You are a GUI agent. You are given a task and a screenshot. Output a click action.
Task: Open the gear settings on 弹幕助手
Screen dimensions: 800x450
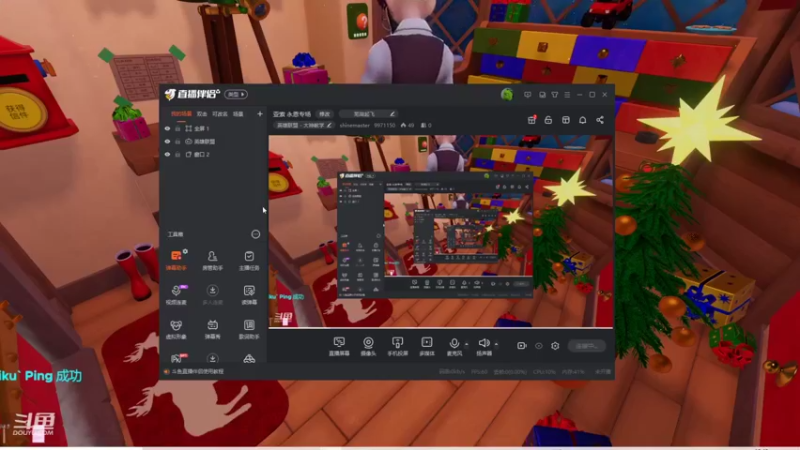(185, 251)
